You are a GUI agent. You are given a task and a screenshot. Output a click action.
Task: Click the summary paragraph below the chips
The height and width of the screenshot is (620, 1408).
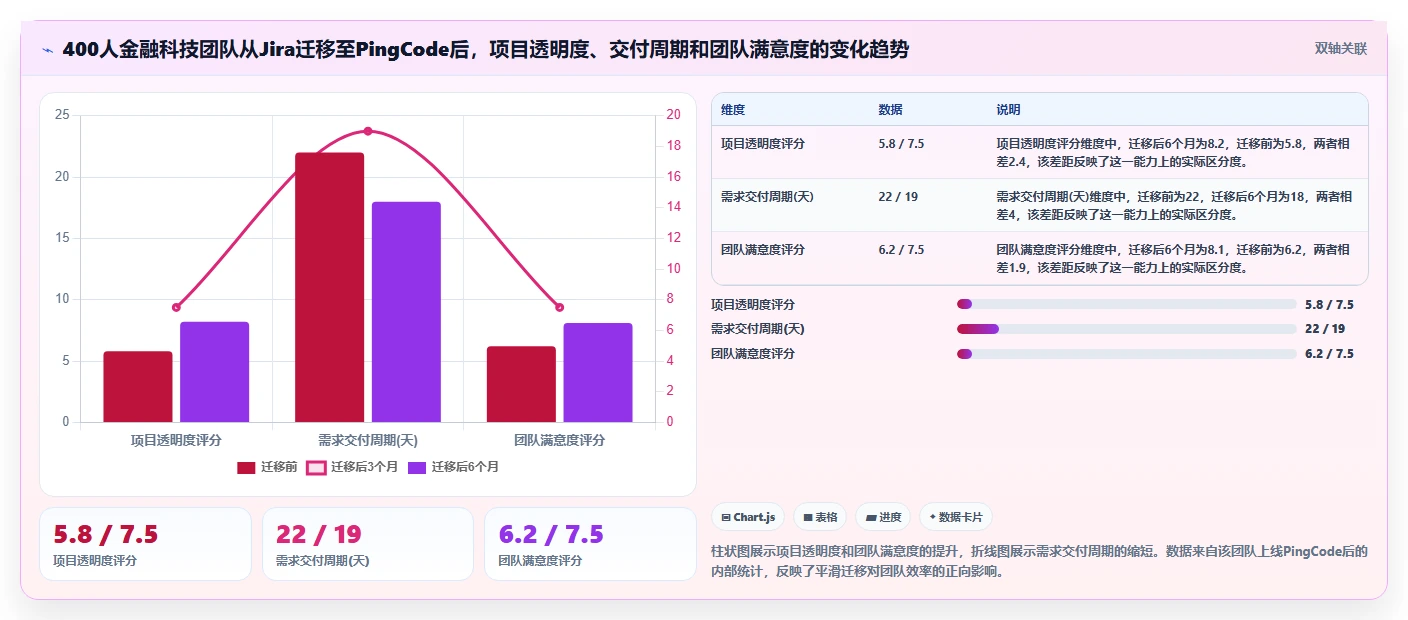1039,562
